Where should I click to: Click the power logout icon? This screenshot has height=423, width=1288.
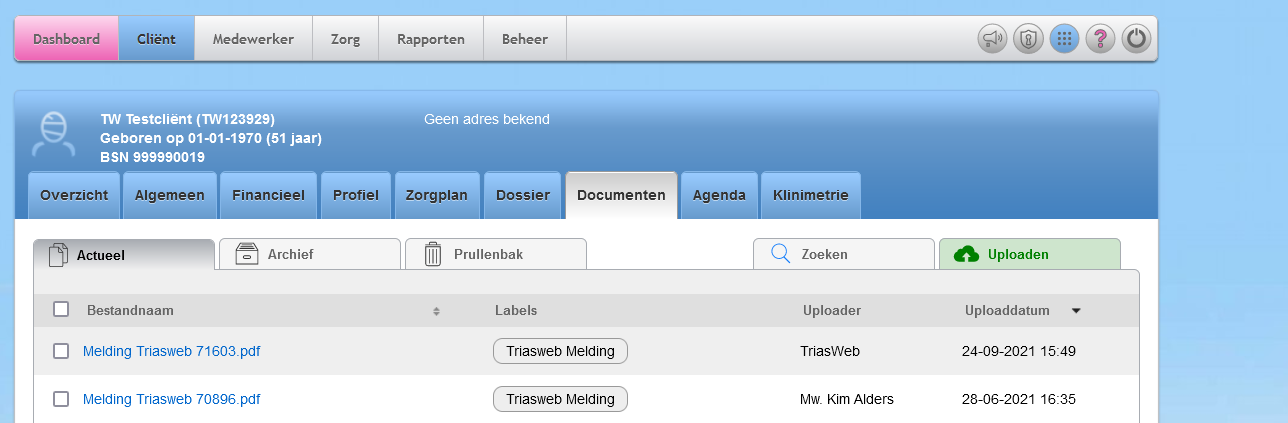pos(1136,39)
